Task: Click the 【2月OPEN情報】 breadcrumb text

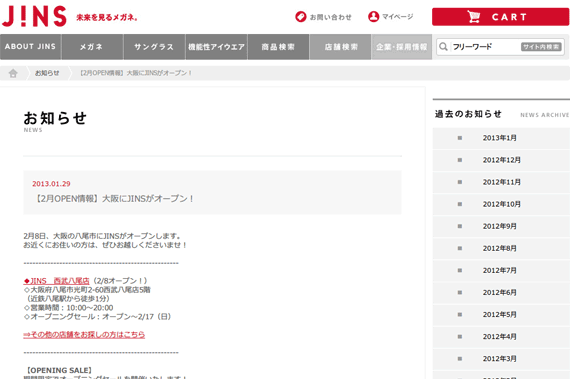Action: coord(136,73)
